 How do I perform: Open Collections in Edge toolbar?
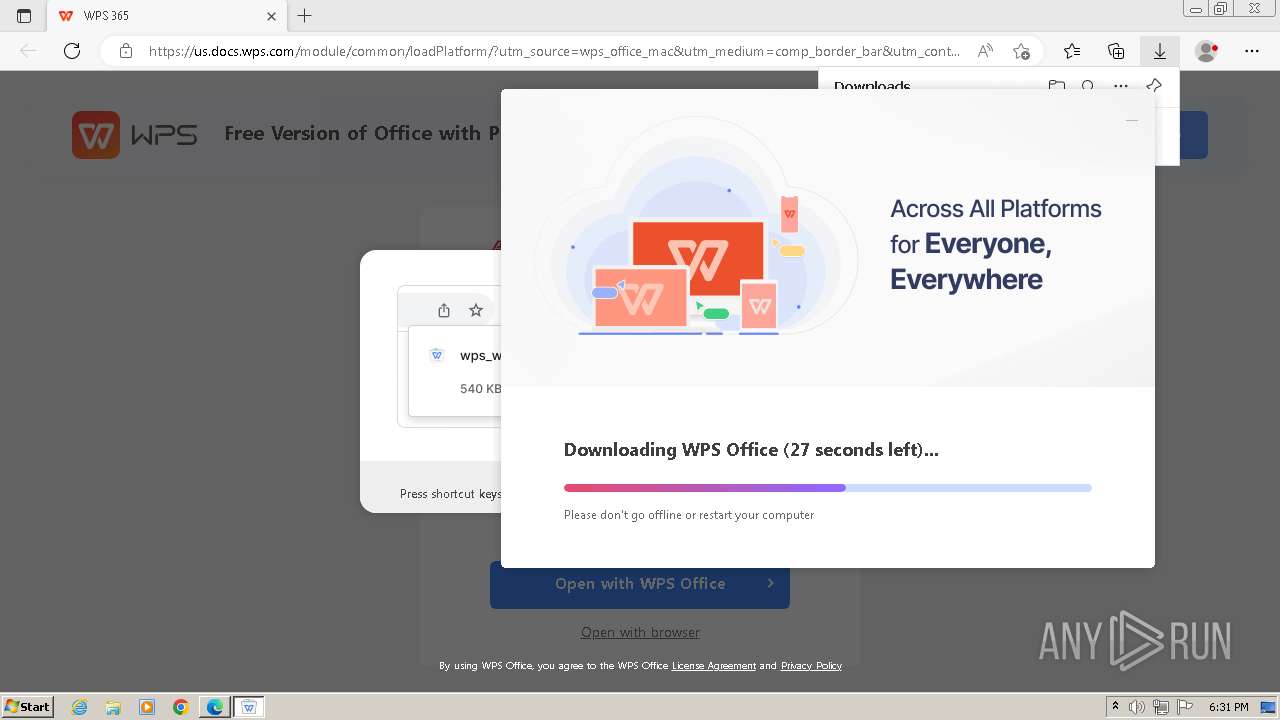point(1116,51)
